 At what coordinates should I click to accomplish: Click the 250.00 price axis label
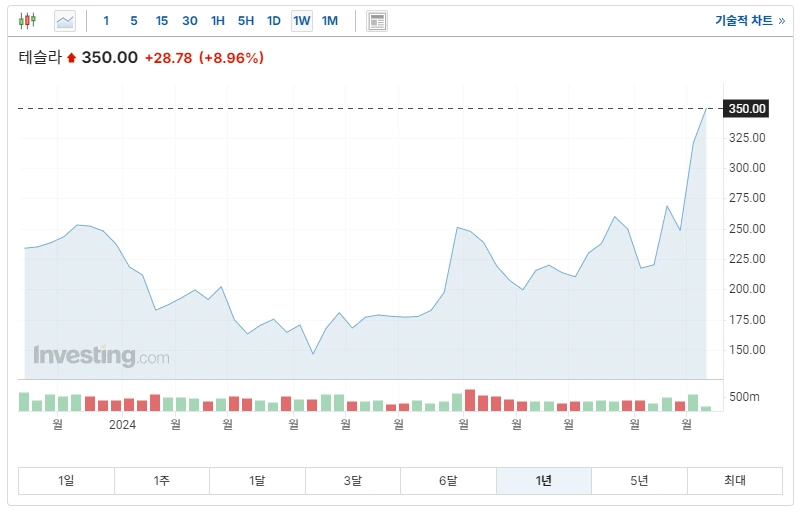point(747,229)
